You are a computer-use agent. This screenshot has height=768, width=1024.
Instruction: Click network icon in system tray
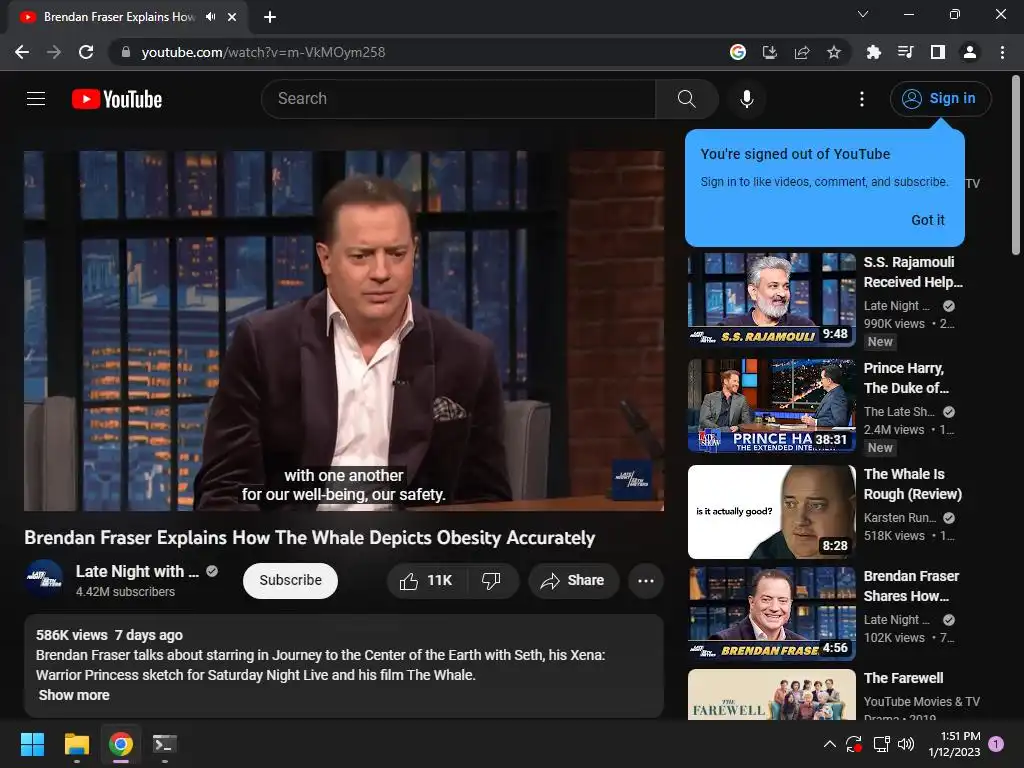coord(881,744)
